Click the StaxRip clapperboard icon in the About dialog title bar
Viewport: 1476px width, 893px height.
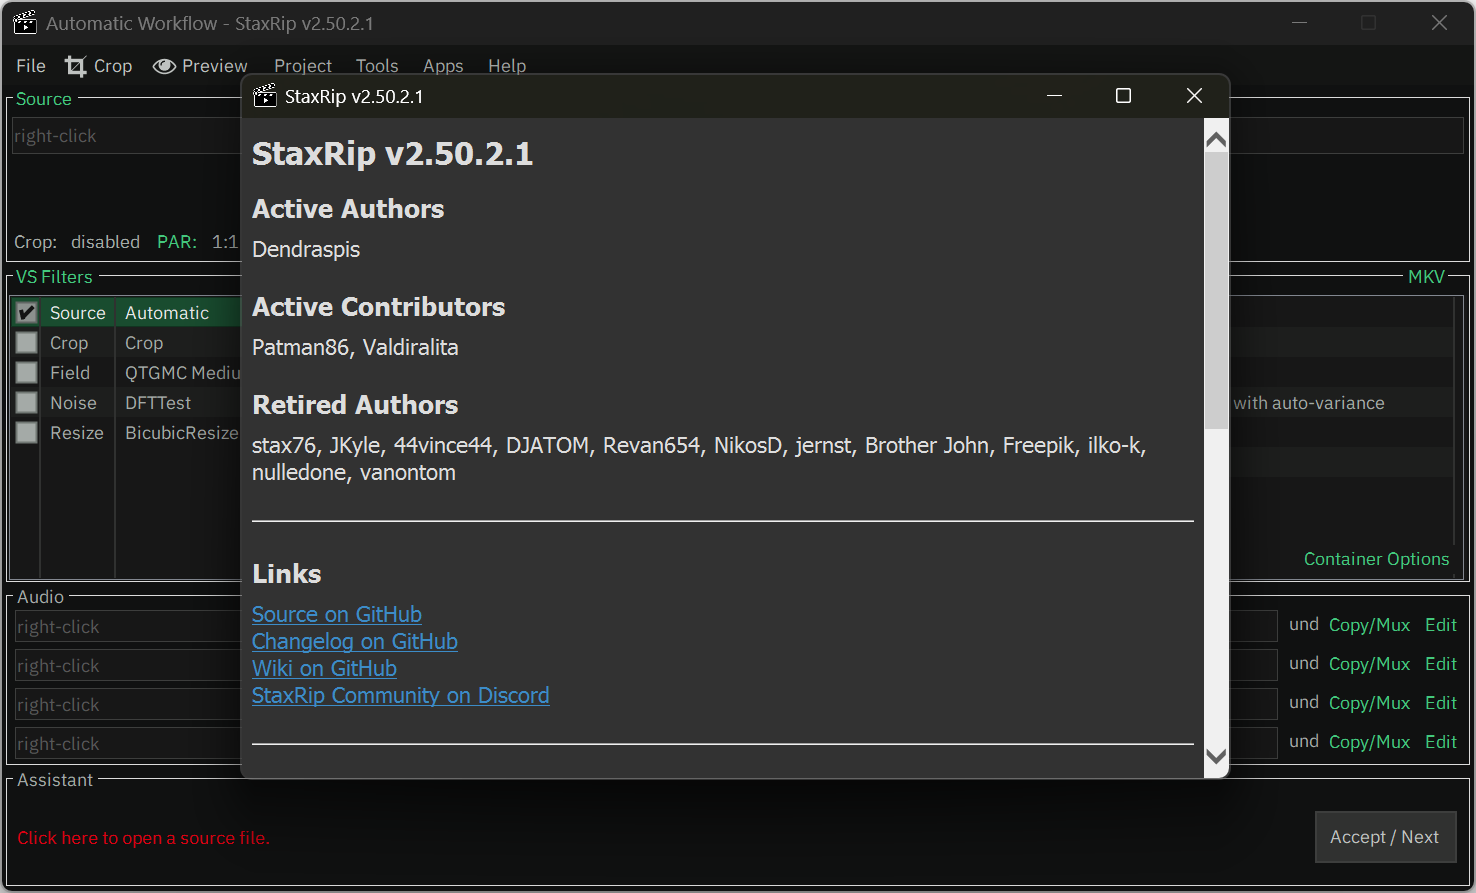point(265,96)
